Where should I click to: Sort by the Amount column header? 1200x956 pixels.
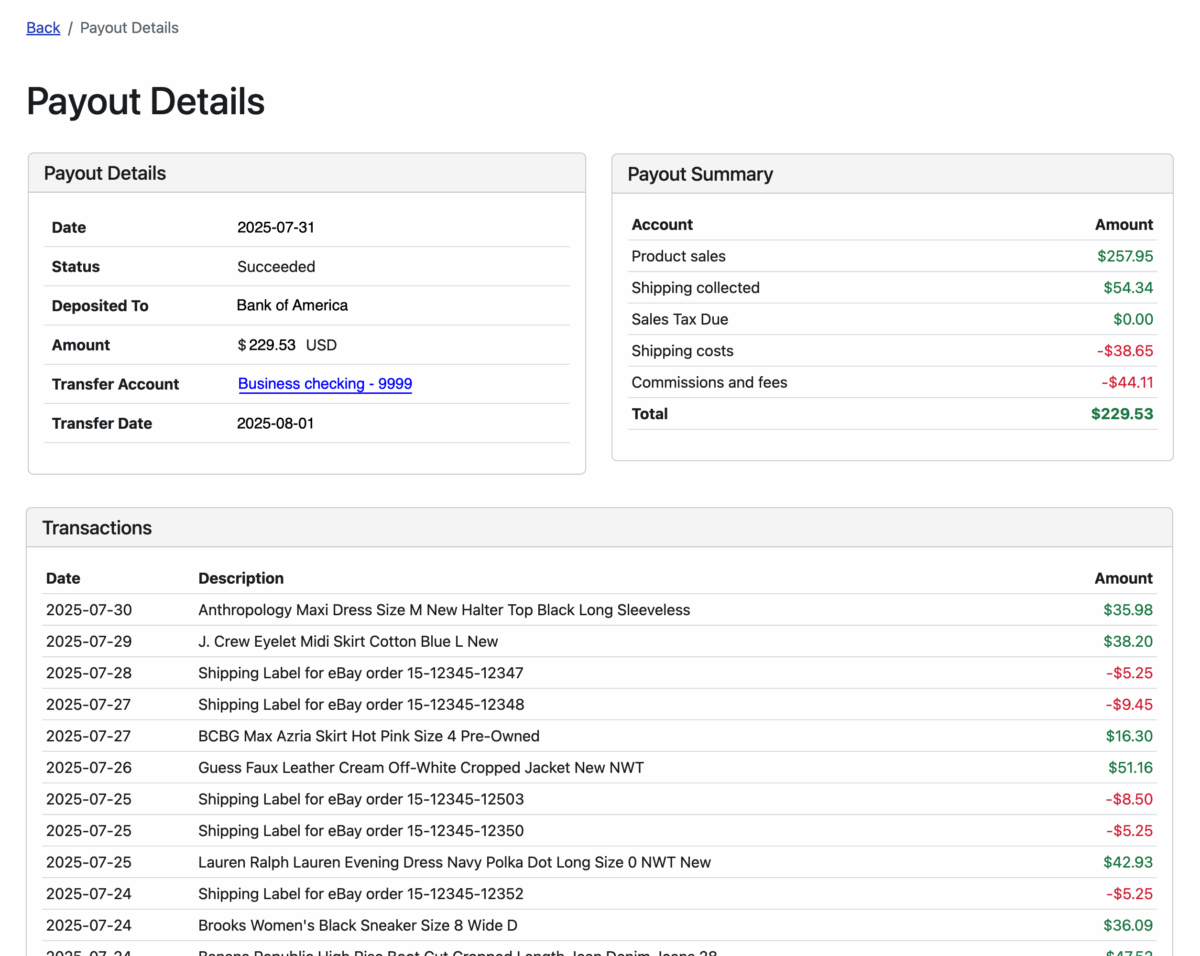point(1124,578)
